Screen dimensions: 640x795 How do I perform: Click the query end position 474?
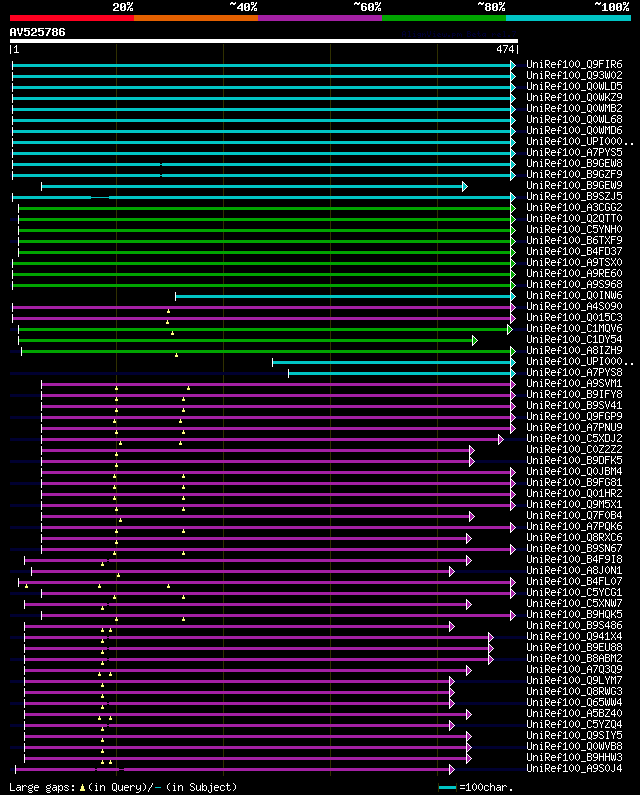pyautogui.click(x=505, y=49)
